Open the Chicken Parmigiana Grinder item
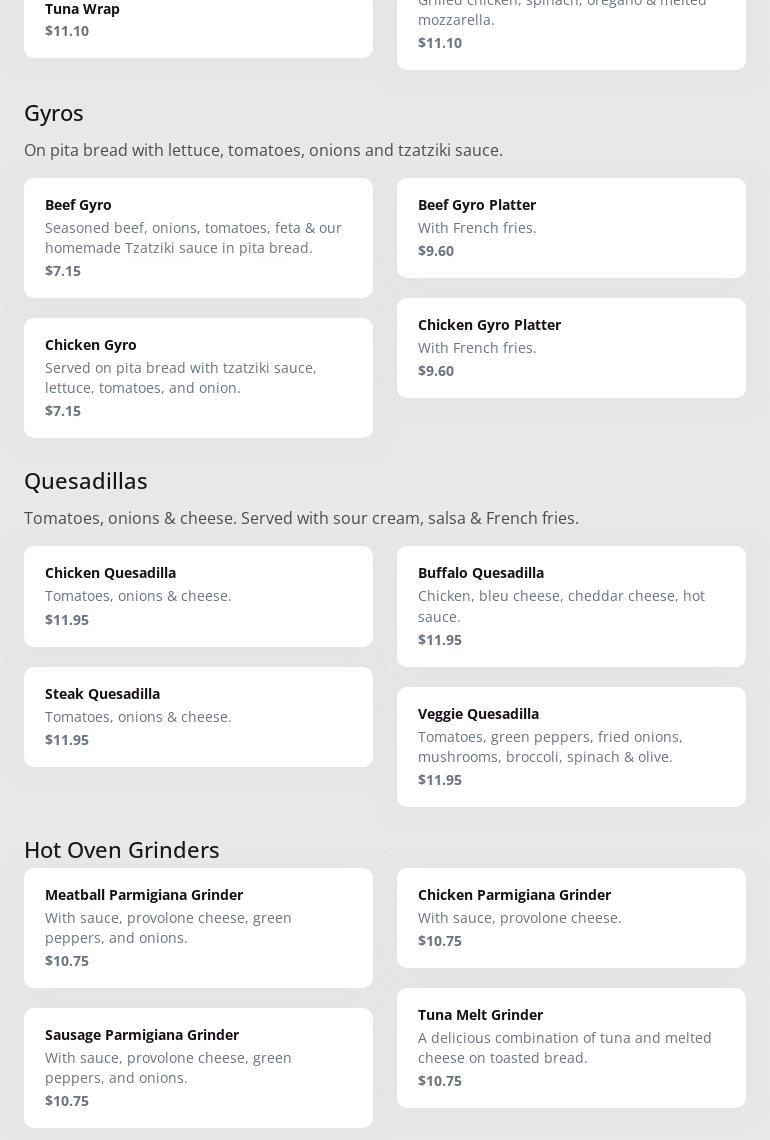 point(571,917)
